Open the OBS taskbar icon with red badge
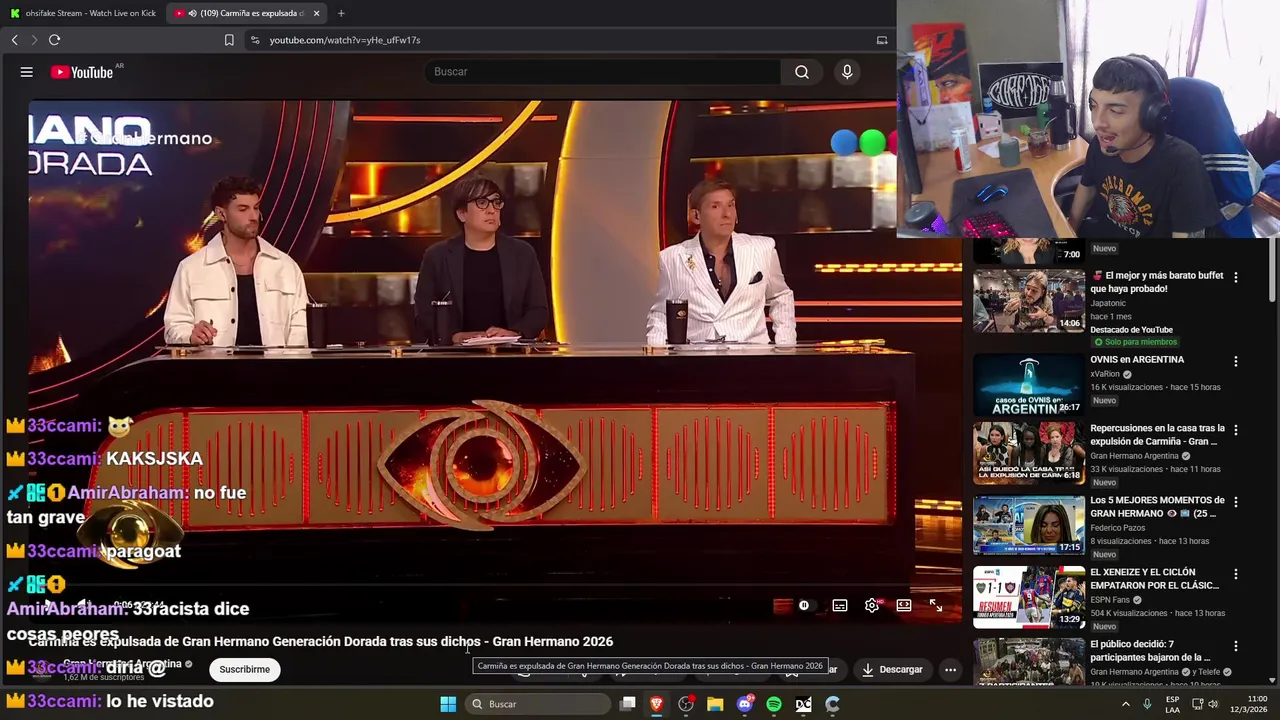This screenshot has height=720, width=1280. click(x=686, y=704)
